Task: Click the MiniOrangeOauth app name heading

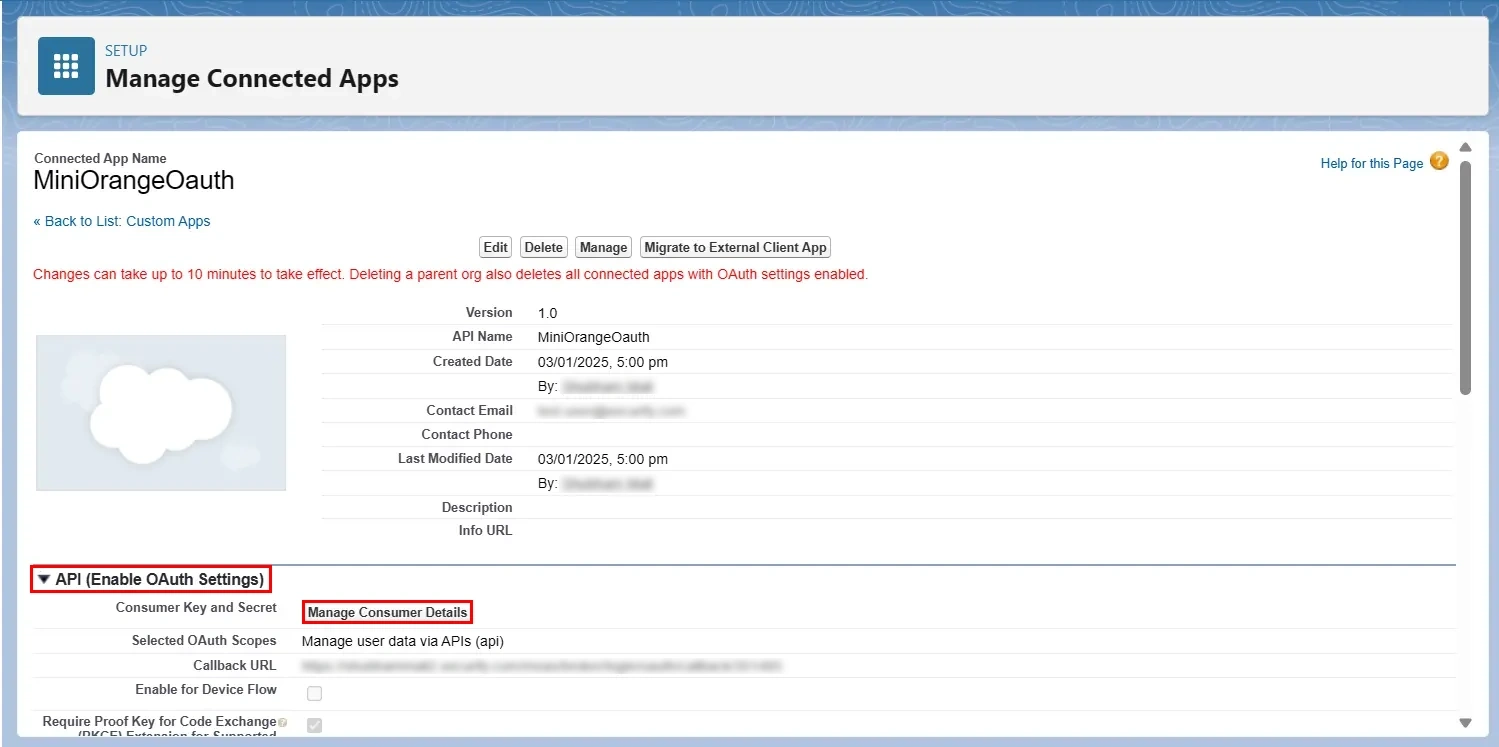Action: pyautogui.click(x=133, y=181)
